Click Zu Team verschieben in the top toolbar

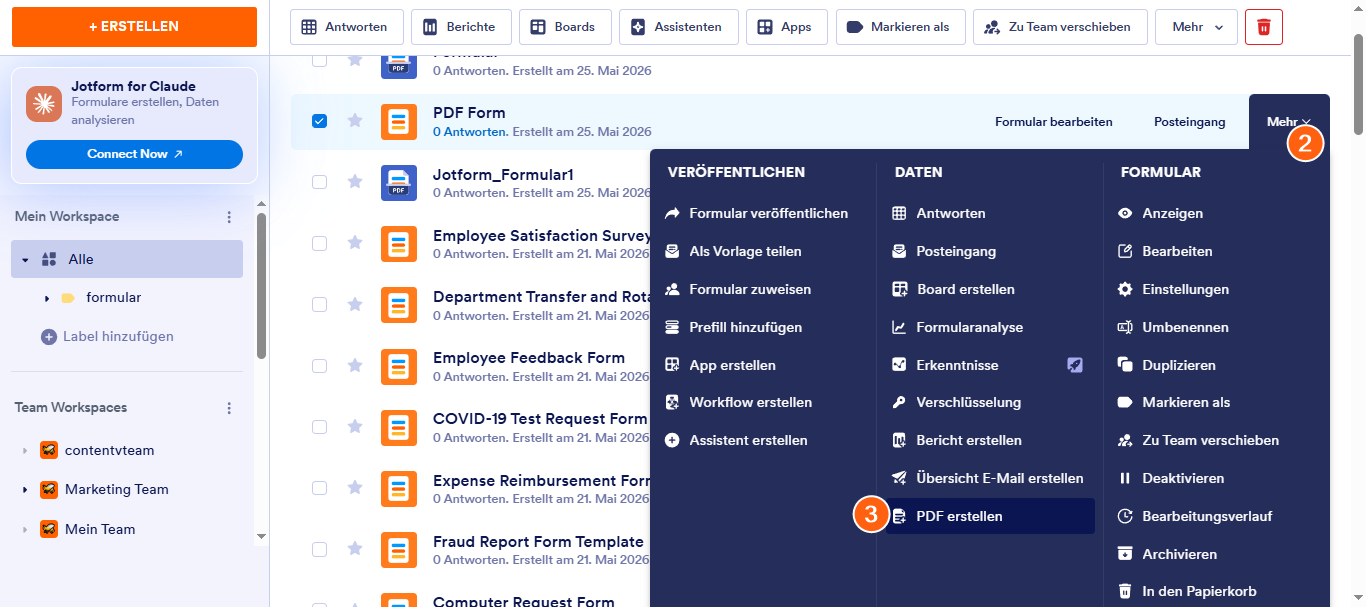coord(1060,27)
